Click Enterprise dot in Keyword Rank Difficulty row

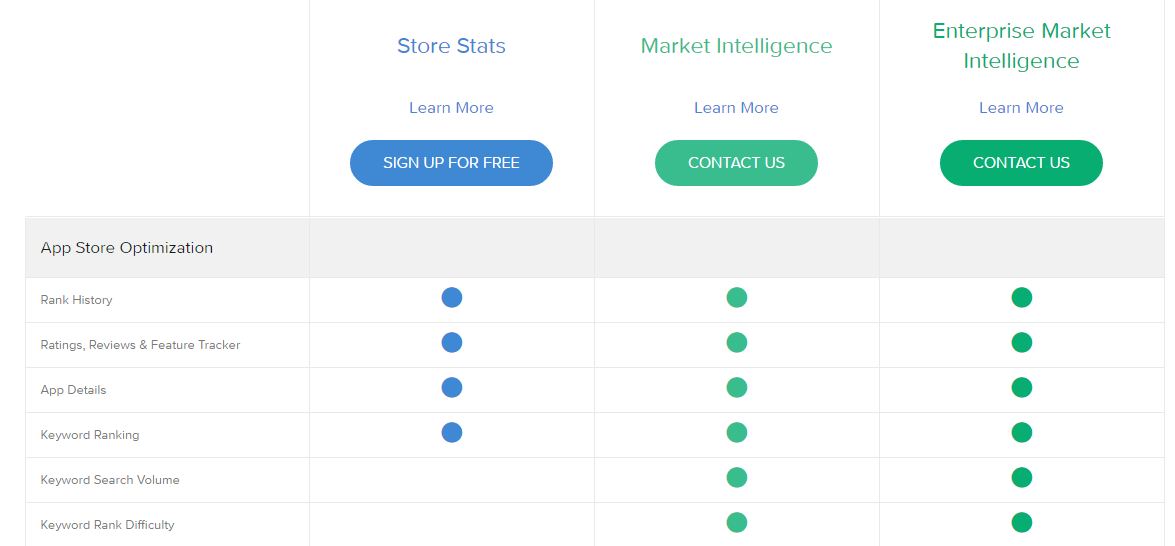1021,522
